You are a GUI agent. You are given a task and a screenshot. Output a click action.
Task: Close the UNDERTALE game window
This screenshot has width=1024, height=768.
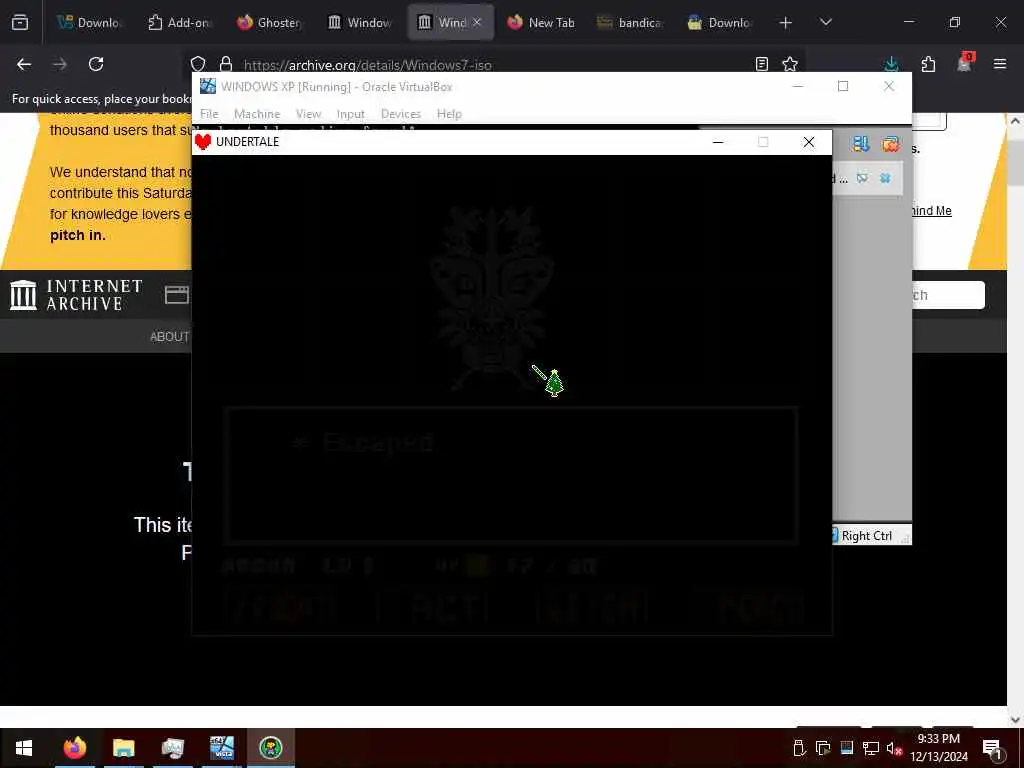808,142
